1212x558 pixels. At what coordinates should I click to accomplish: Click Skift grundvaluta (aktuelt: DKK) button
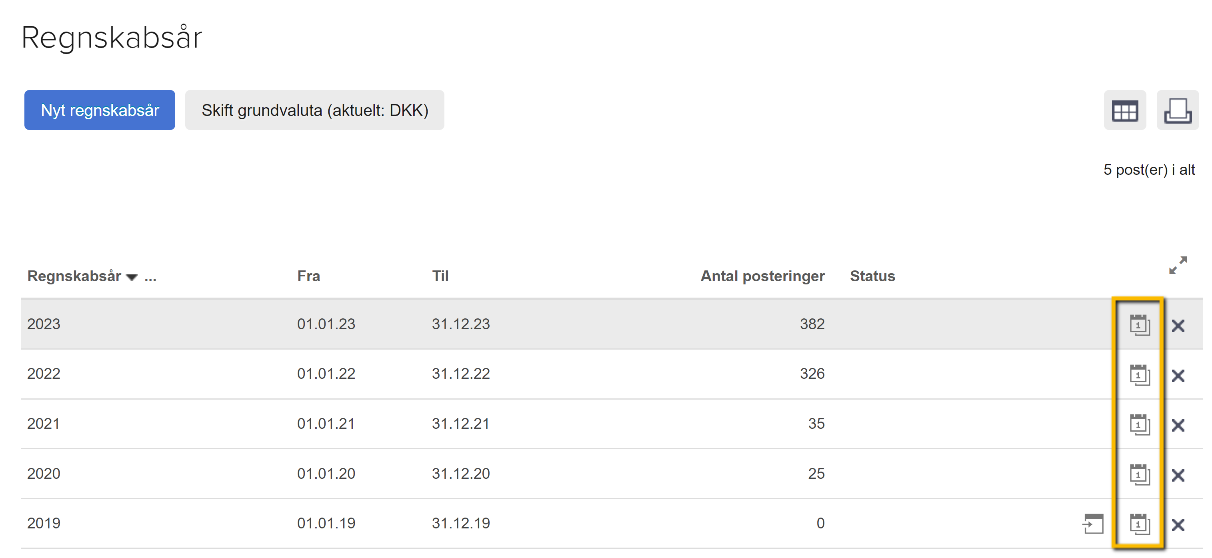[314, 110]
